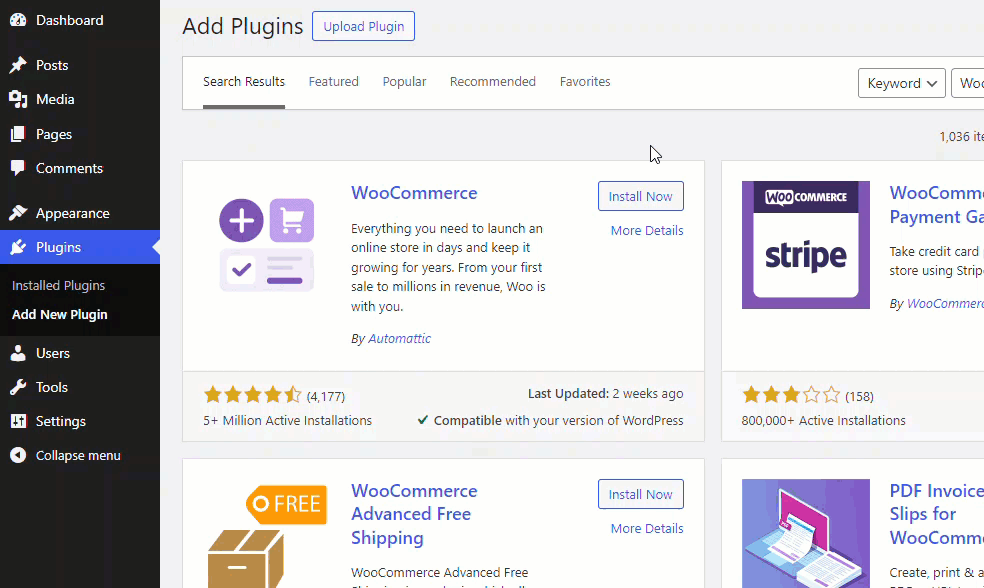Click the Comments speech bubble icon
This screenshot has width=984, height=588.
click(x=18, y=168)
